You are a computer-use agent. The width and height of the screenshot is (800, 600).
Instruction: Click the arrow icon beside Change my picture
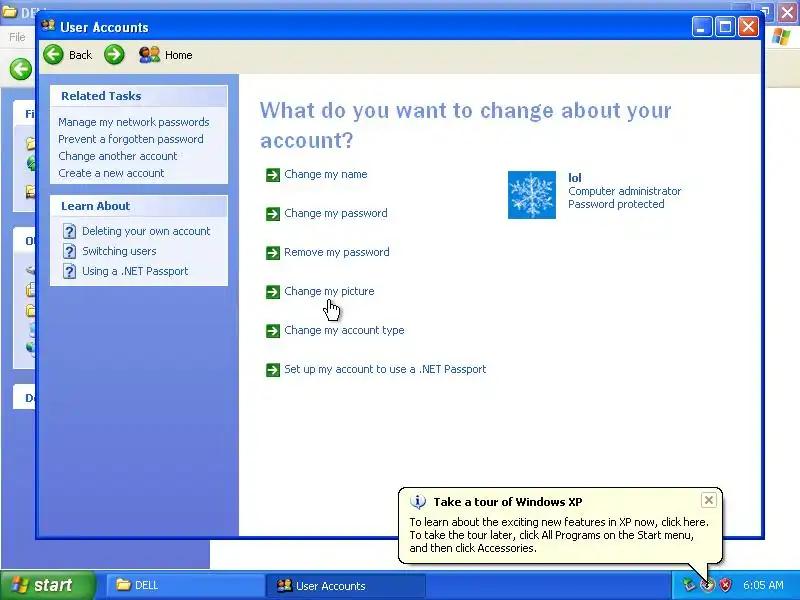coord(273,292)
